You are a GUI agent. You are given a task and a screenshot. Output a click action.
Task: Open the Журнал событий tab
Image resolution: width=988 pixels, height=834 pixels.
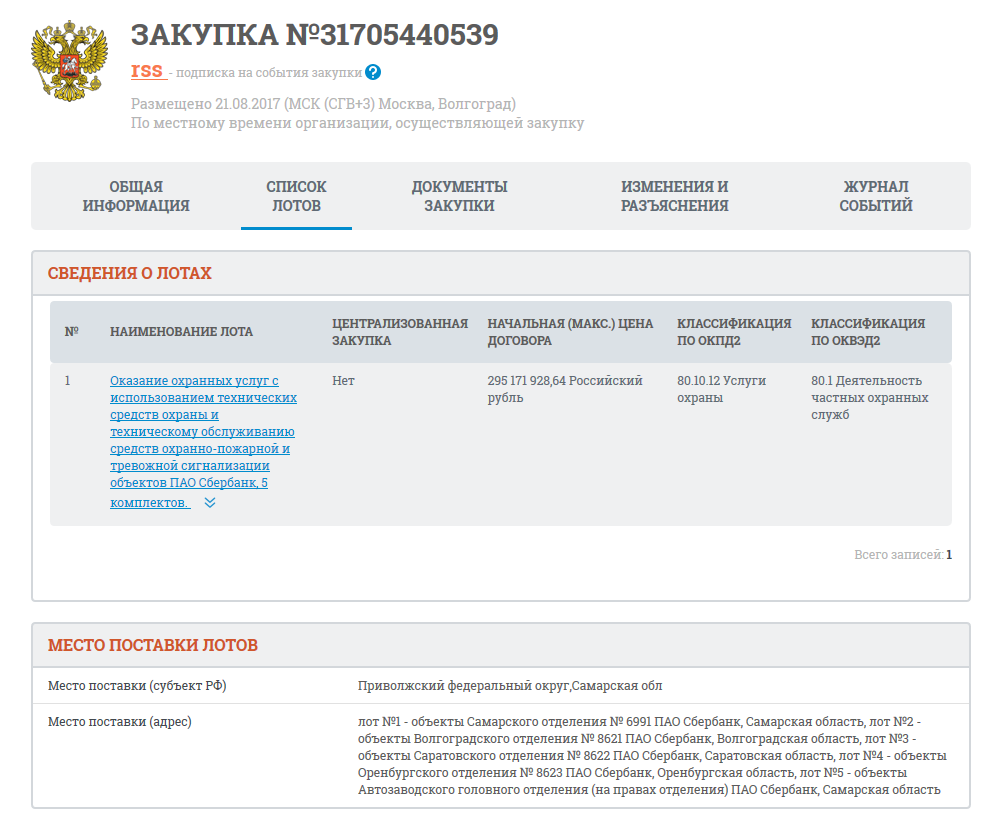[876, 196]
